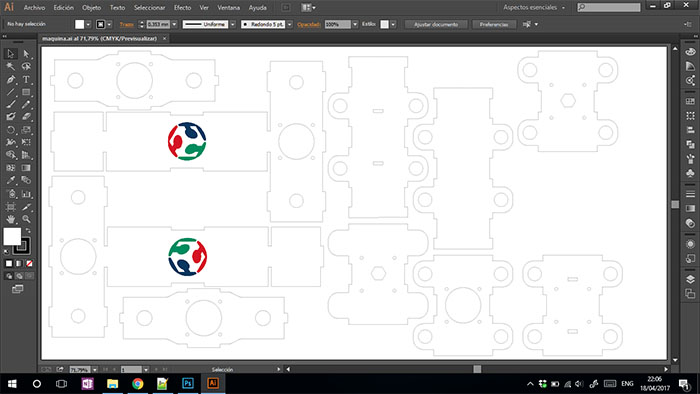
Task: Open the Objeto menu
Action: (x=92, y=8)
